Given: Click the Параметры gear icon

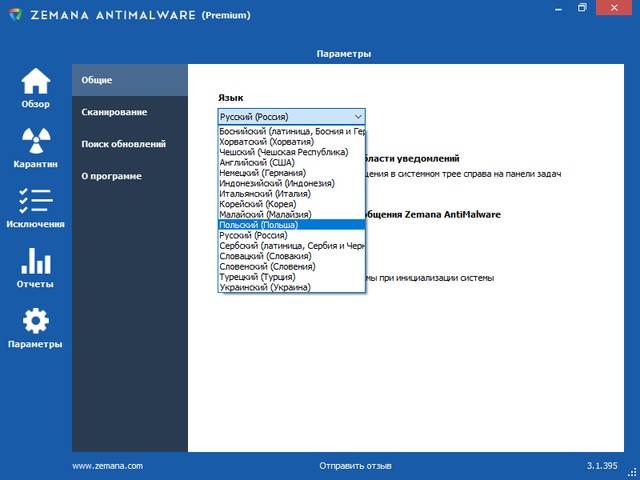Looking at the screenshot, I should click(x=35, y=322).
